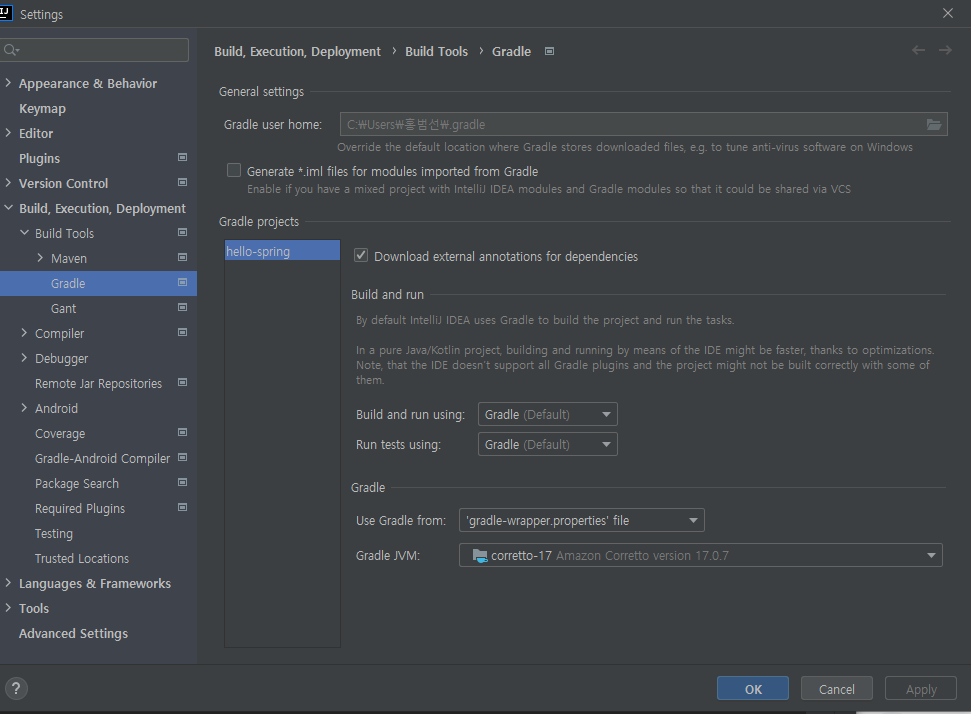The image size is (971, 714).
Task: Click the OK button
Action: 753,689
